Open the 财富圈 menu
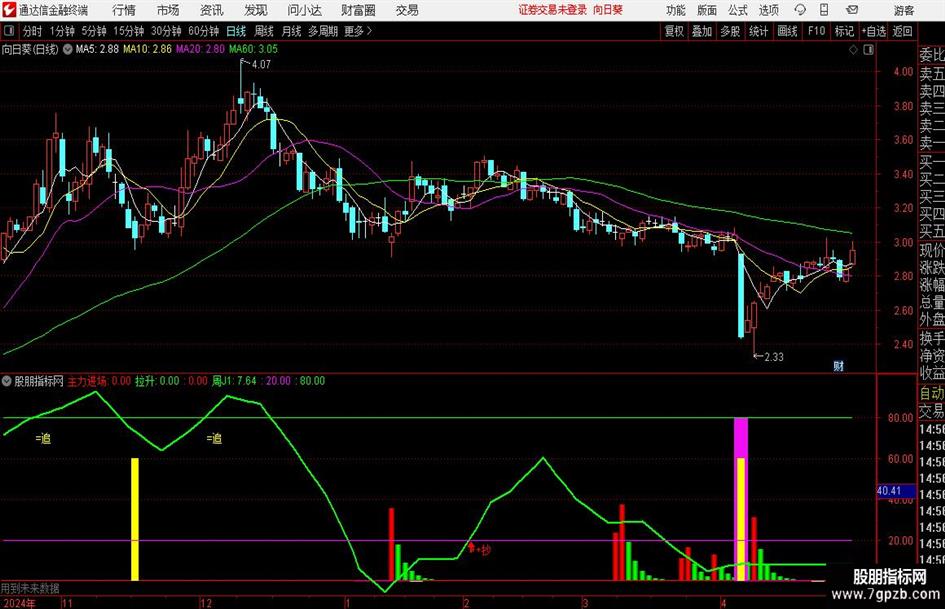Image resolution: width=945 pixels, height=609 pixels. tap(358, 10)
